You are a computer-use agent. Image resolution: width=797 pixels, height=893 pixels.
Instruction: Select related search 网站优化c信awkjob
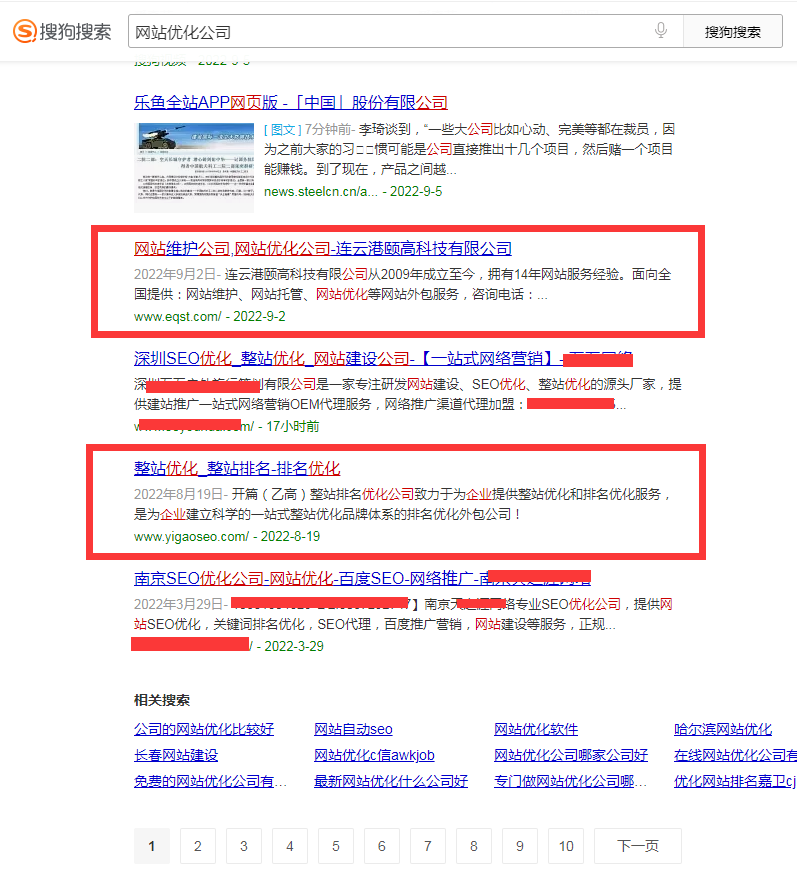click(374, 755)
